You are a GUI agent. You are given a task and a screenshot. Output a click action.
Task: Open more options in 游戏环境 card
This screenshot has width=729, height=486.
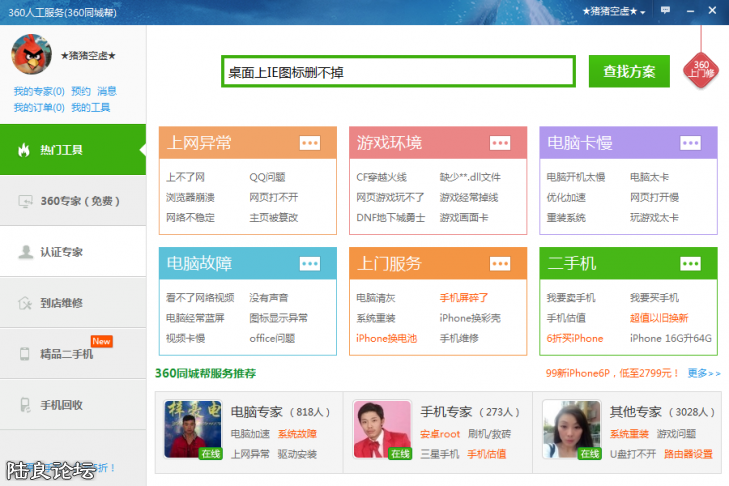(x=500, y=143)
